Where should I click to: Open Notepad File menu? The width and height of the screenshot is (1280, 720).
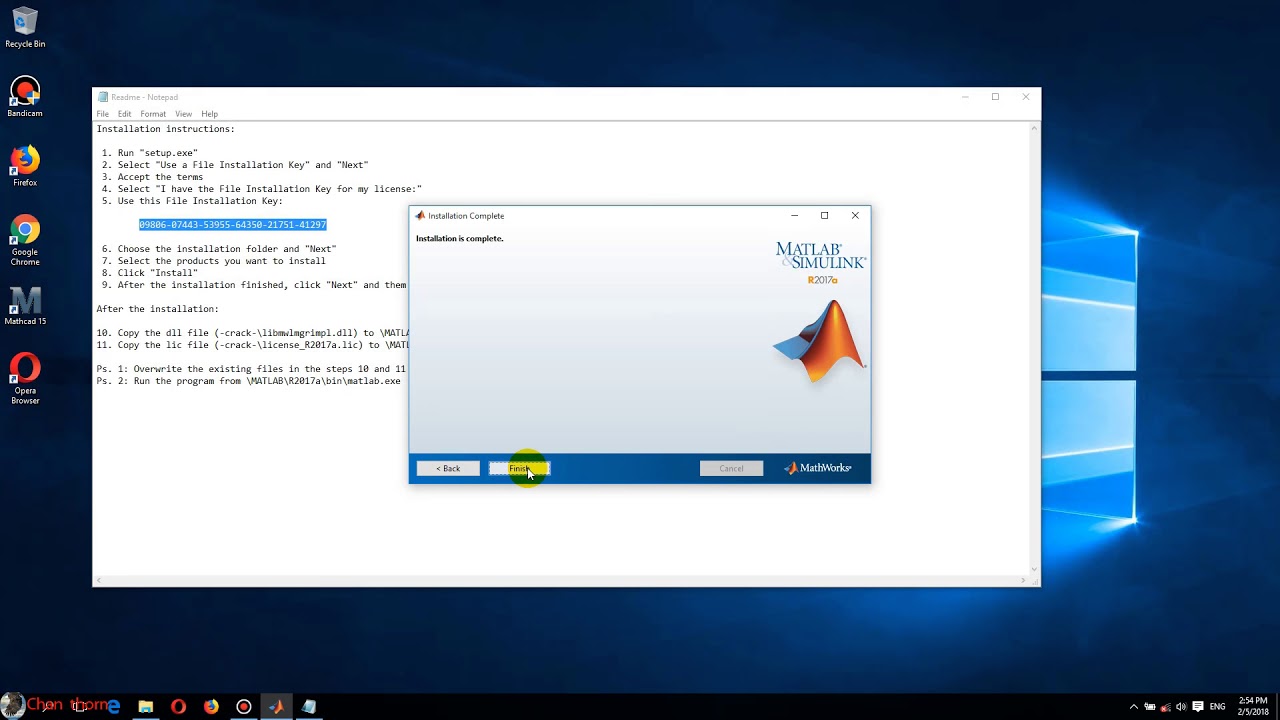[x=102, y=114]
